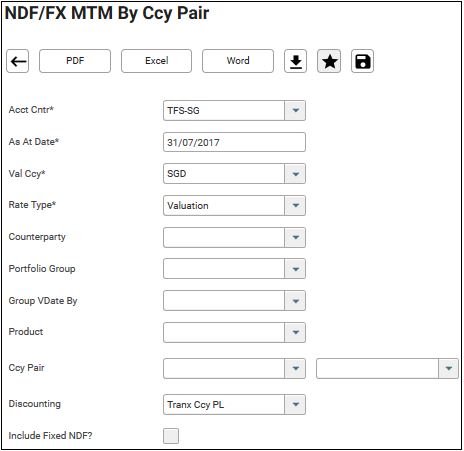Click the download icon

tap(296, 61)
